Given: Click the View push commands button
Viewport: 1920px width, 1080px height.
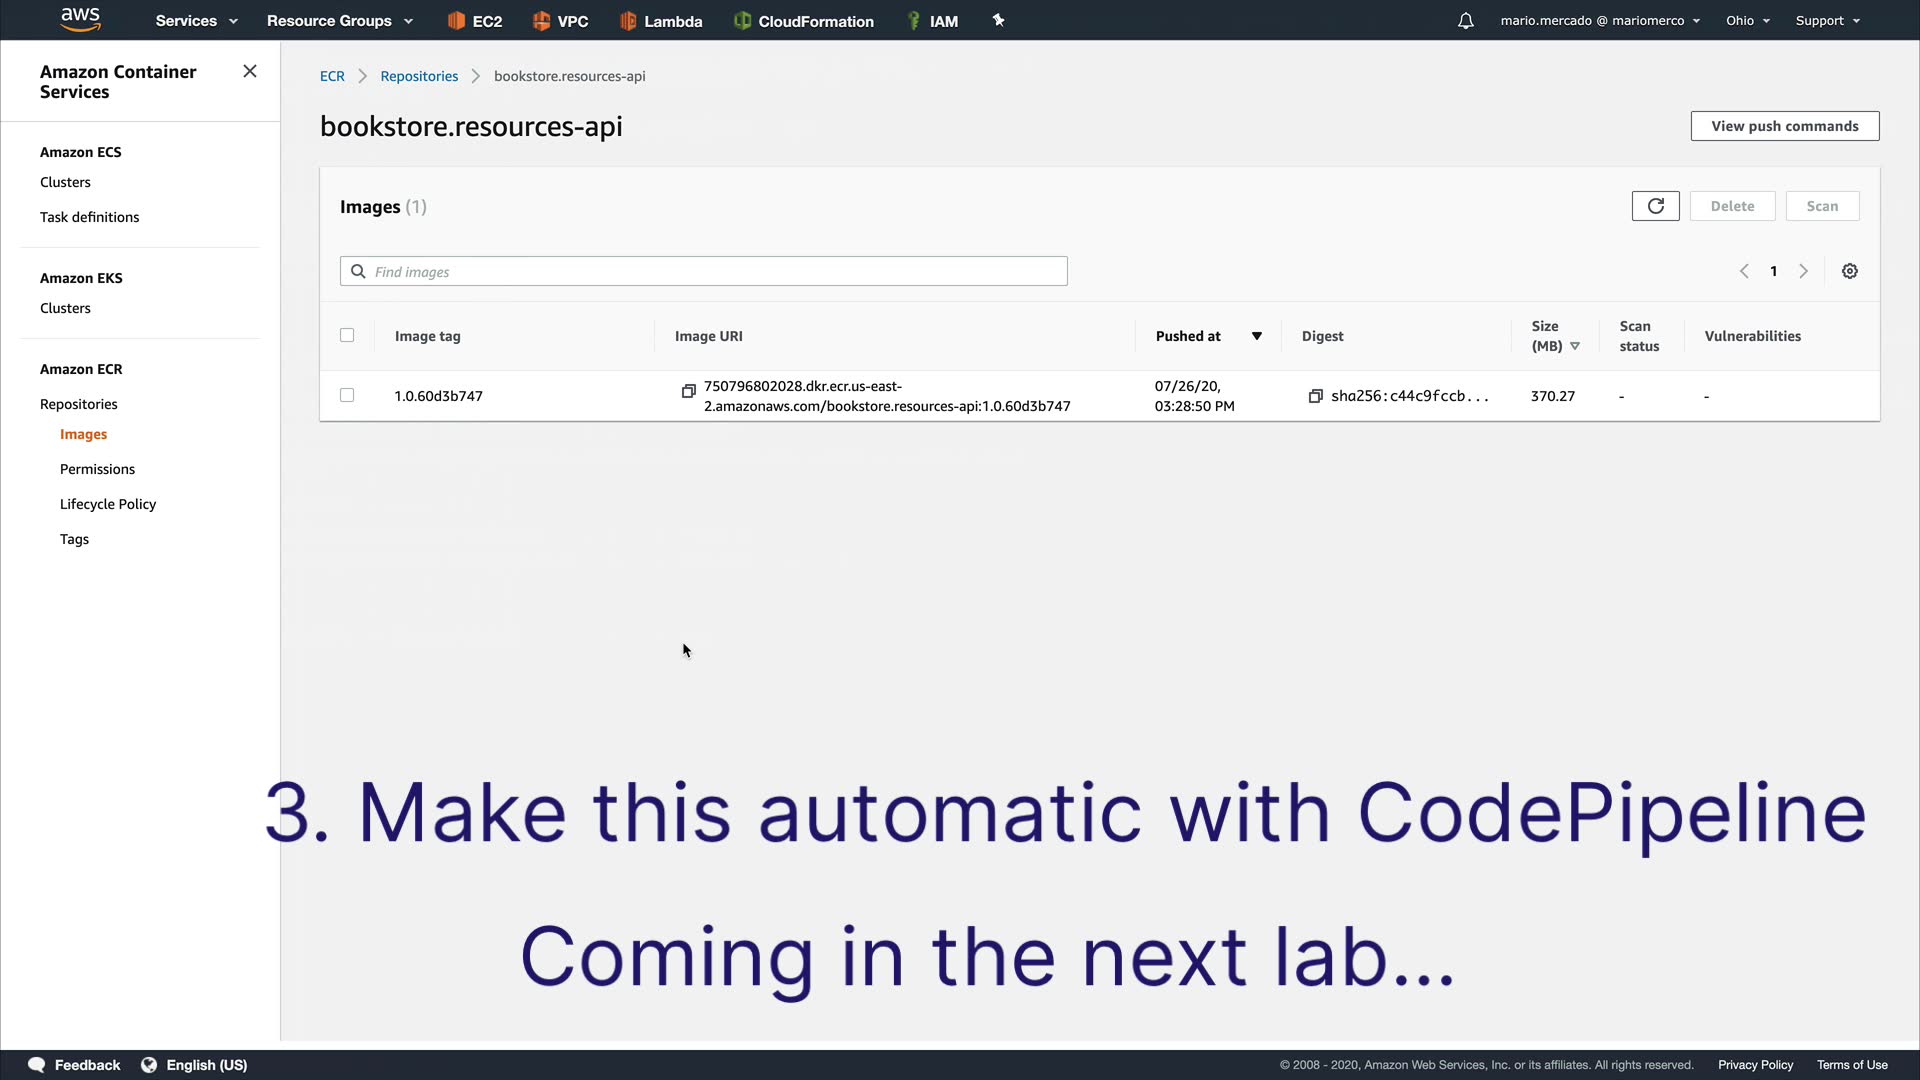Looking at the screenshot, I should tap(1784, 126).
